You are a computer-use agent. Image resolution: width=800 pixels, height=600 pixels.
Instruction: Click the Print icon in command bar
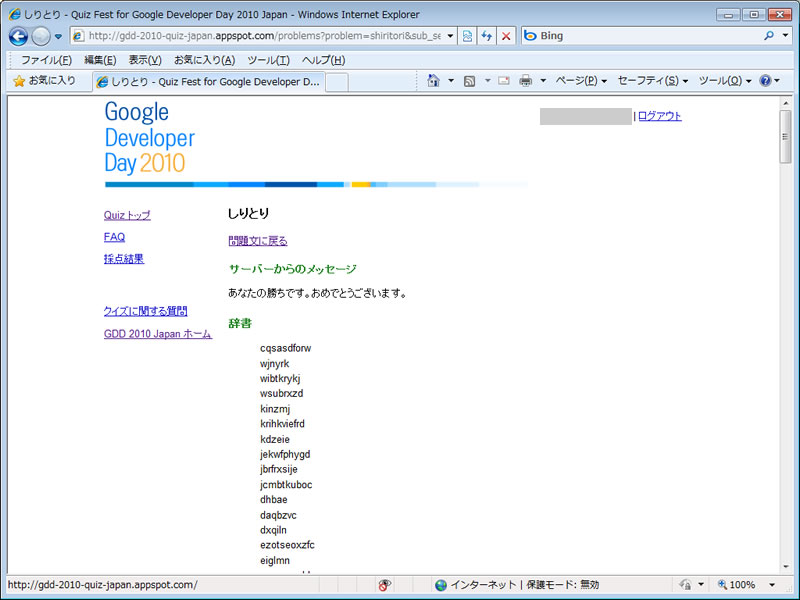[x=526, y=81]
